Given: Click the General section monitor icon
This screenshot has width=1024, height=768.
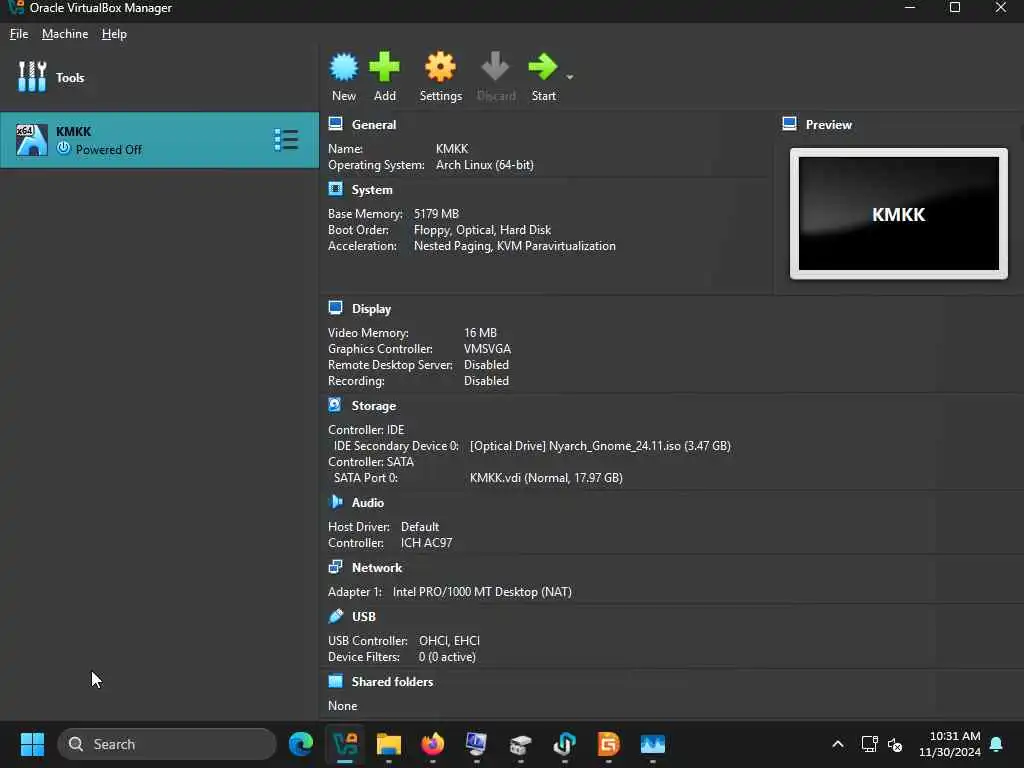Looking at the screenshot, I should (x=336, y=124).
